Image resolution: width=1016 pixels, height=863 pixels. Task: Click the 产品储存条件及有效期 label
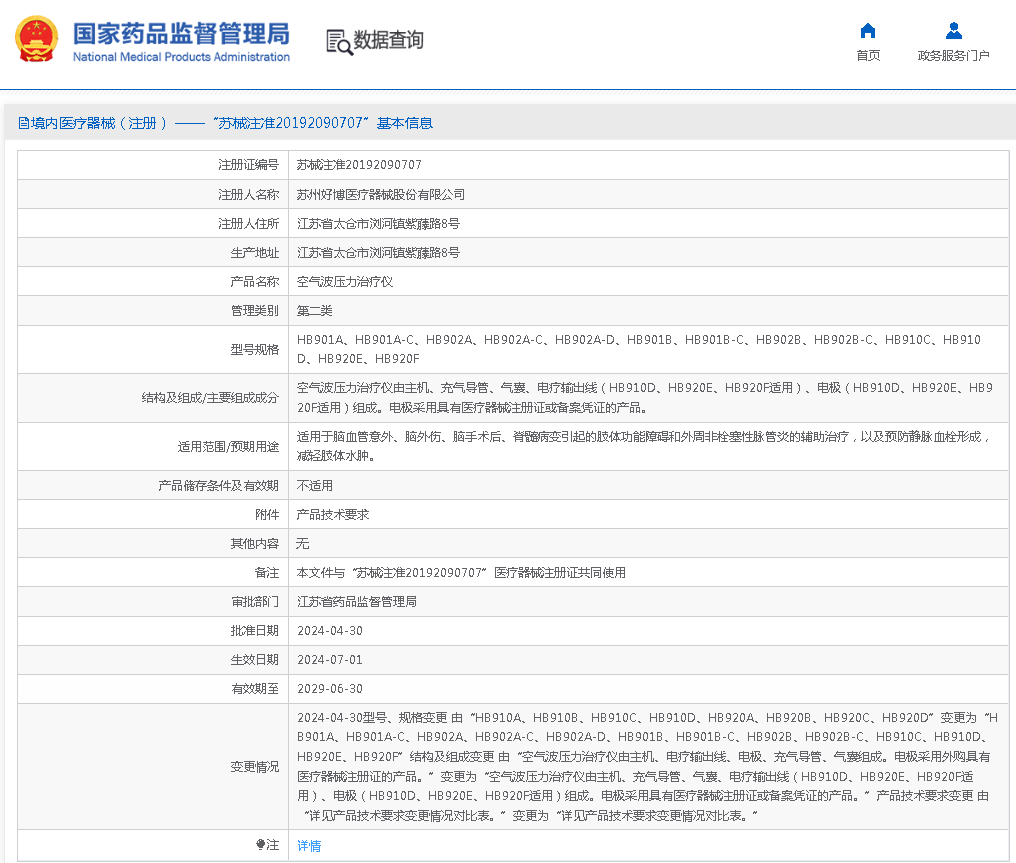[x=218, y=486]
